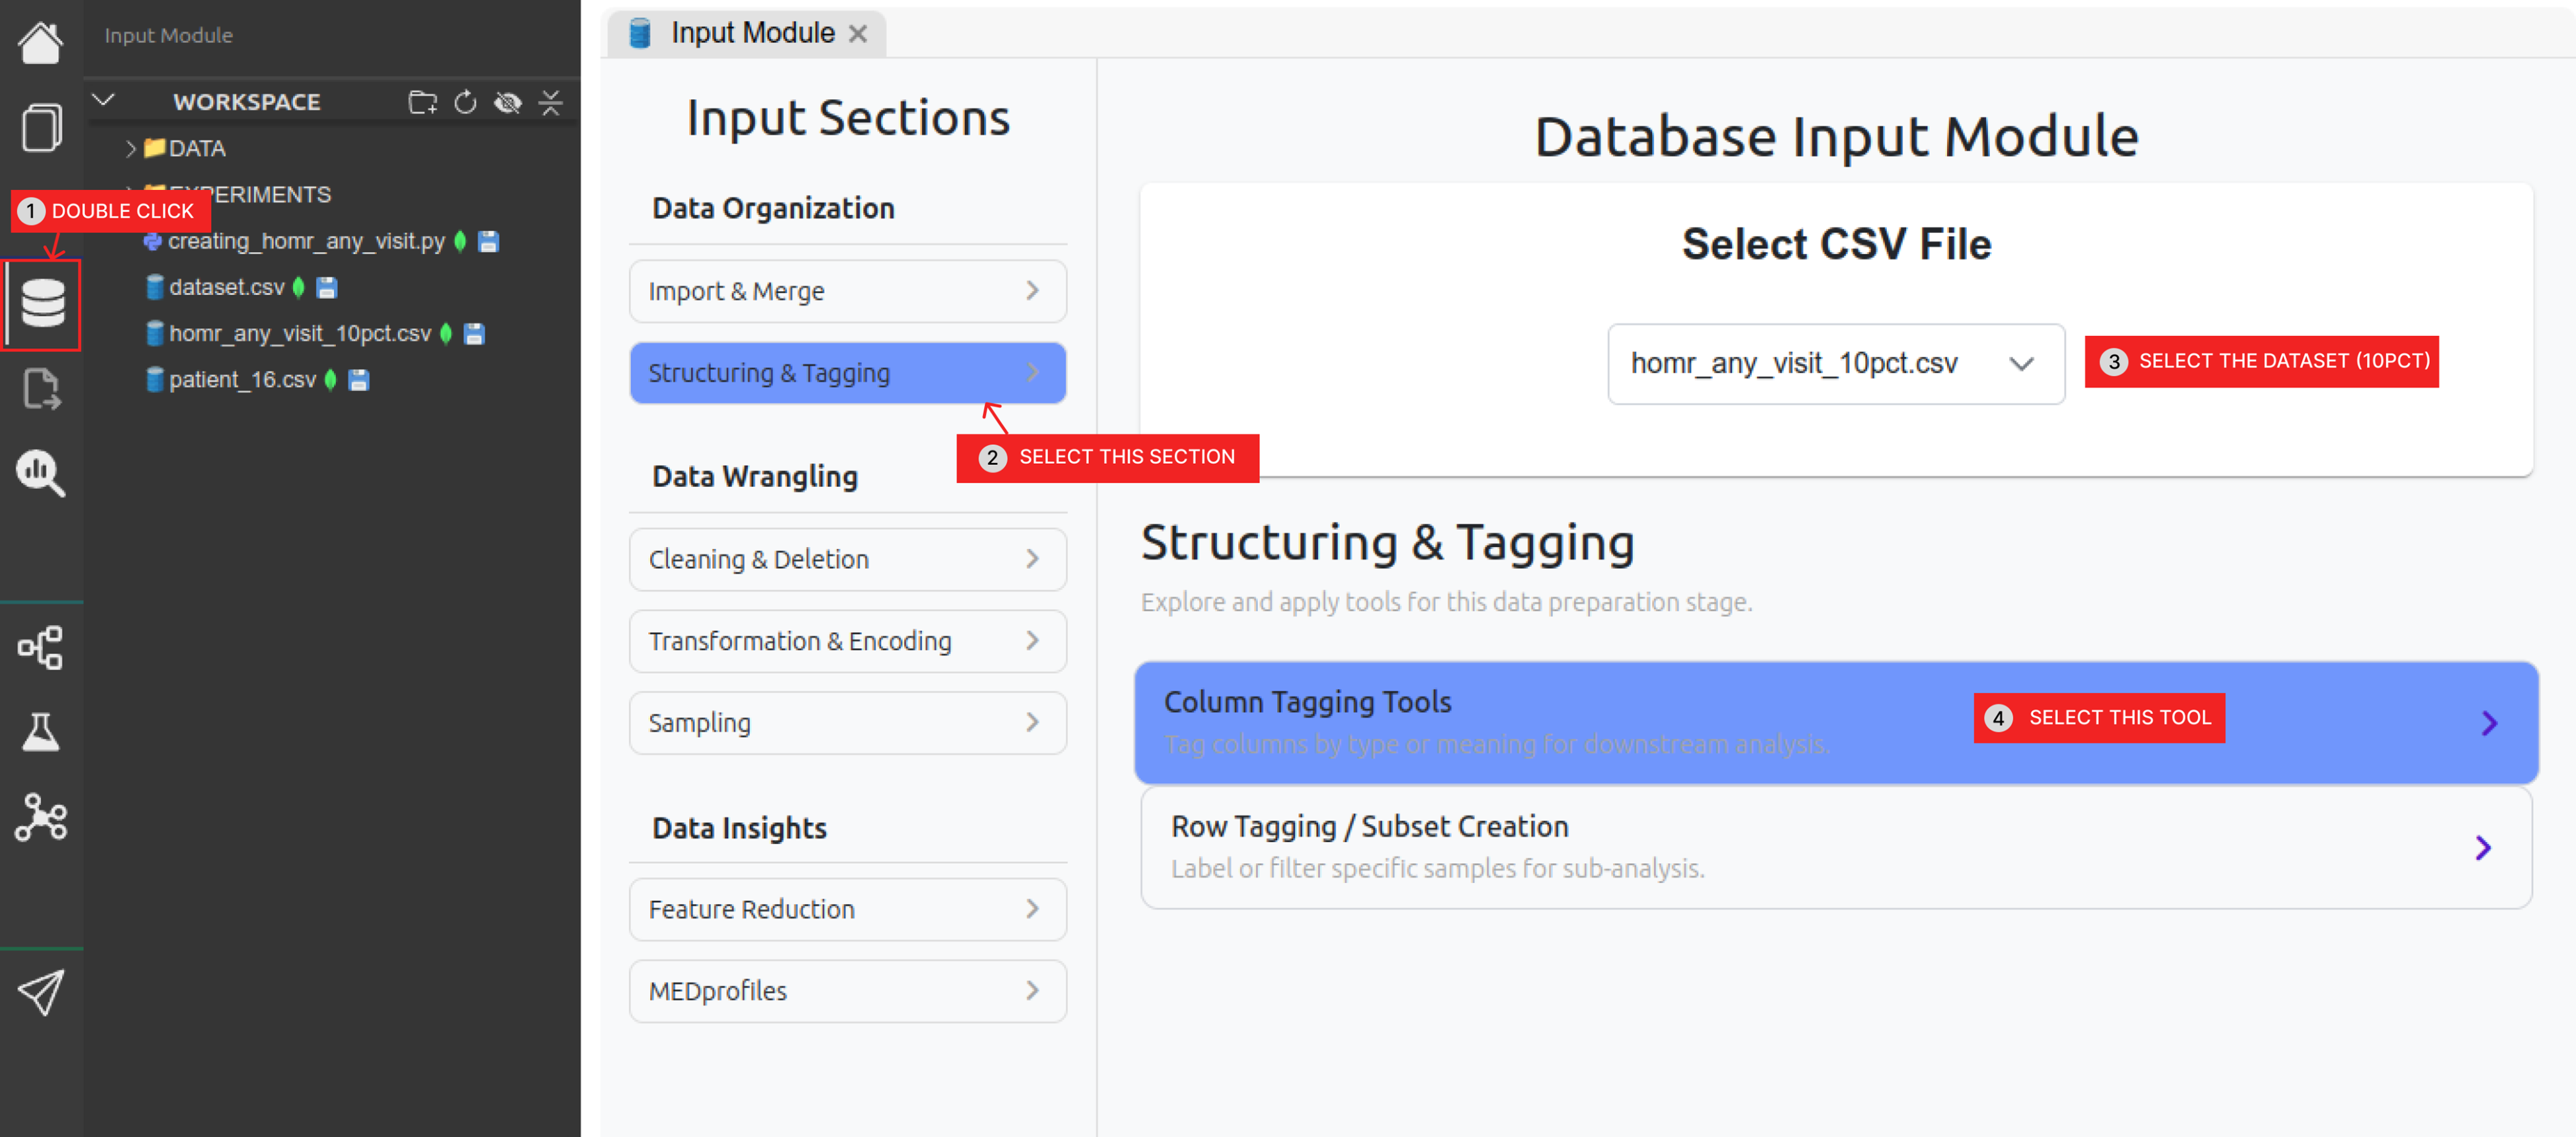Screen dimensions: 2576x1137
Task: Select the Structuring & Tagging section
Action: pyautogui.click(x=847, y=373)
